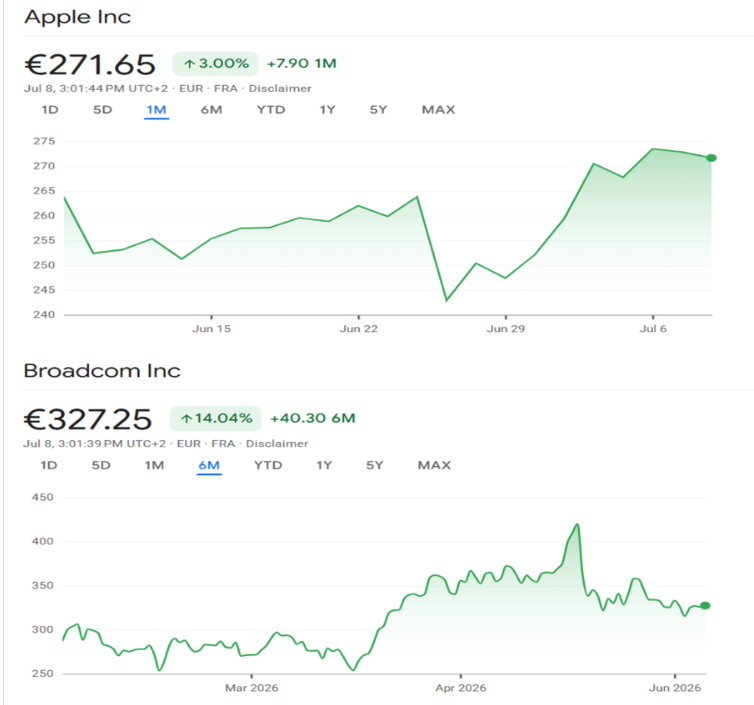Viewport: 754px width, 705px height.
Task: Click the current price dot on Apple chart
Action: point(711,158)
